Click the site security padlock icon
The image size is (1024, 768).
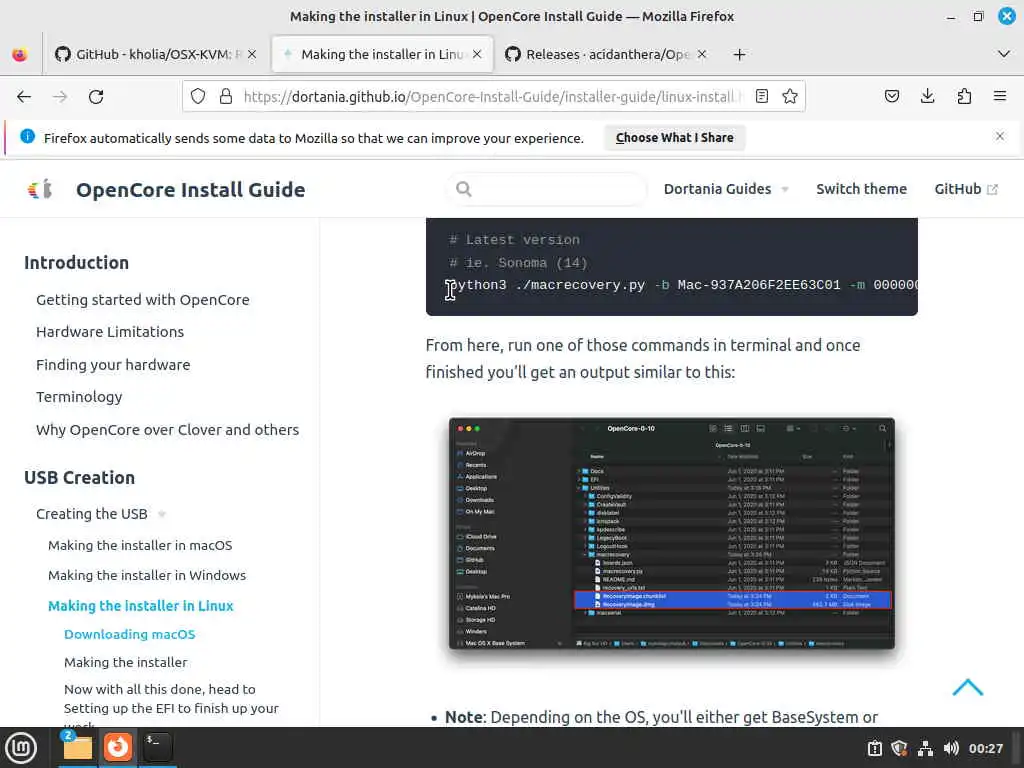[x=226, y=97]
